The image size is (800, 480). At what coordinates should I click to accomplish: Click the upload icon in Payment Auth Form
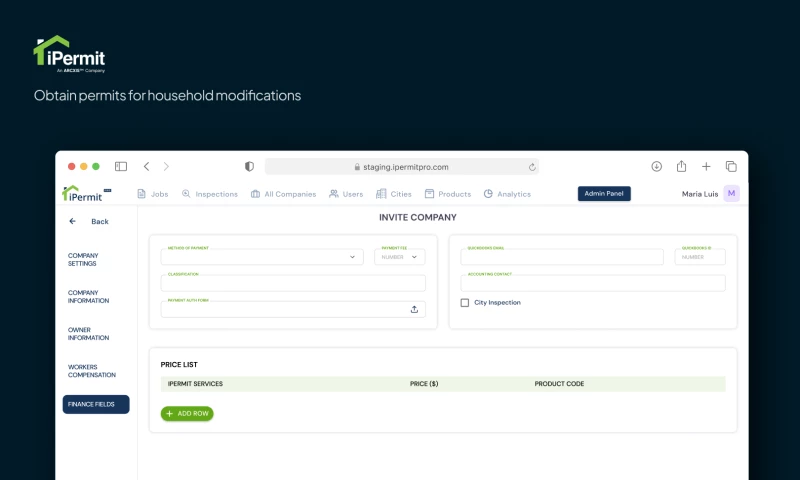(414, 310)
